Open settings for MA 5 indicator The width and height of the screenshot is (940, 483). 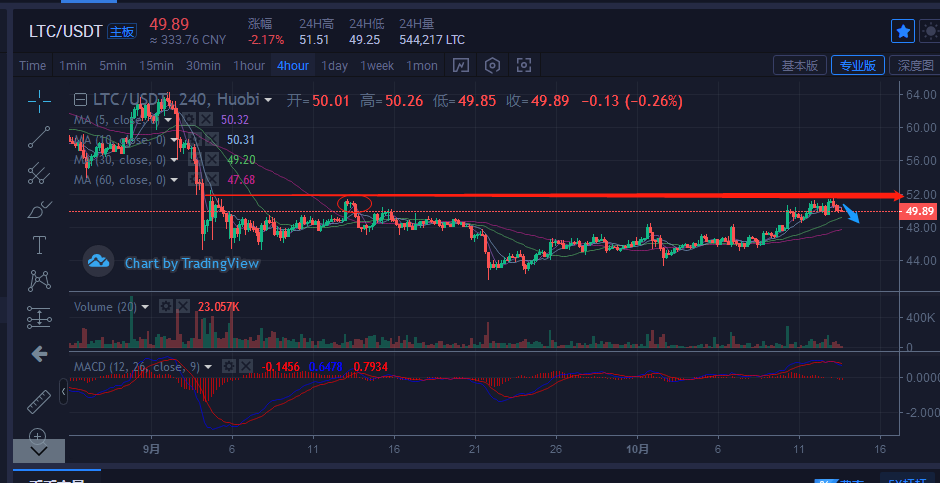[x=189, y=119]
